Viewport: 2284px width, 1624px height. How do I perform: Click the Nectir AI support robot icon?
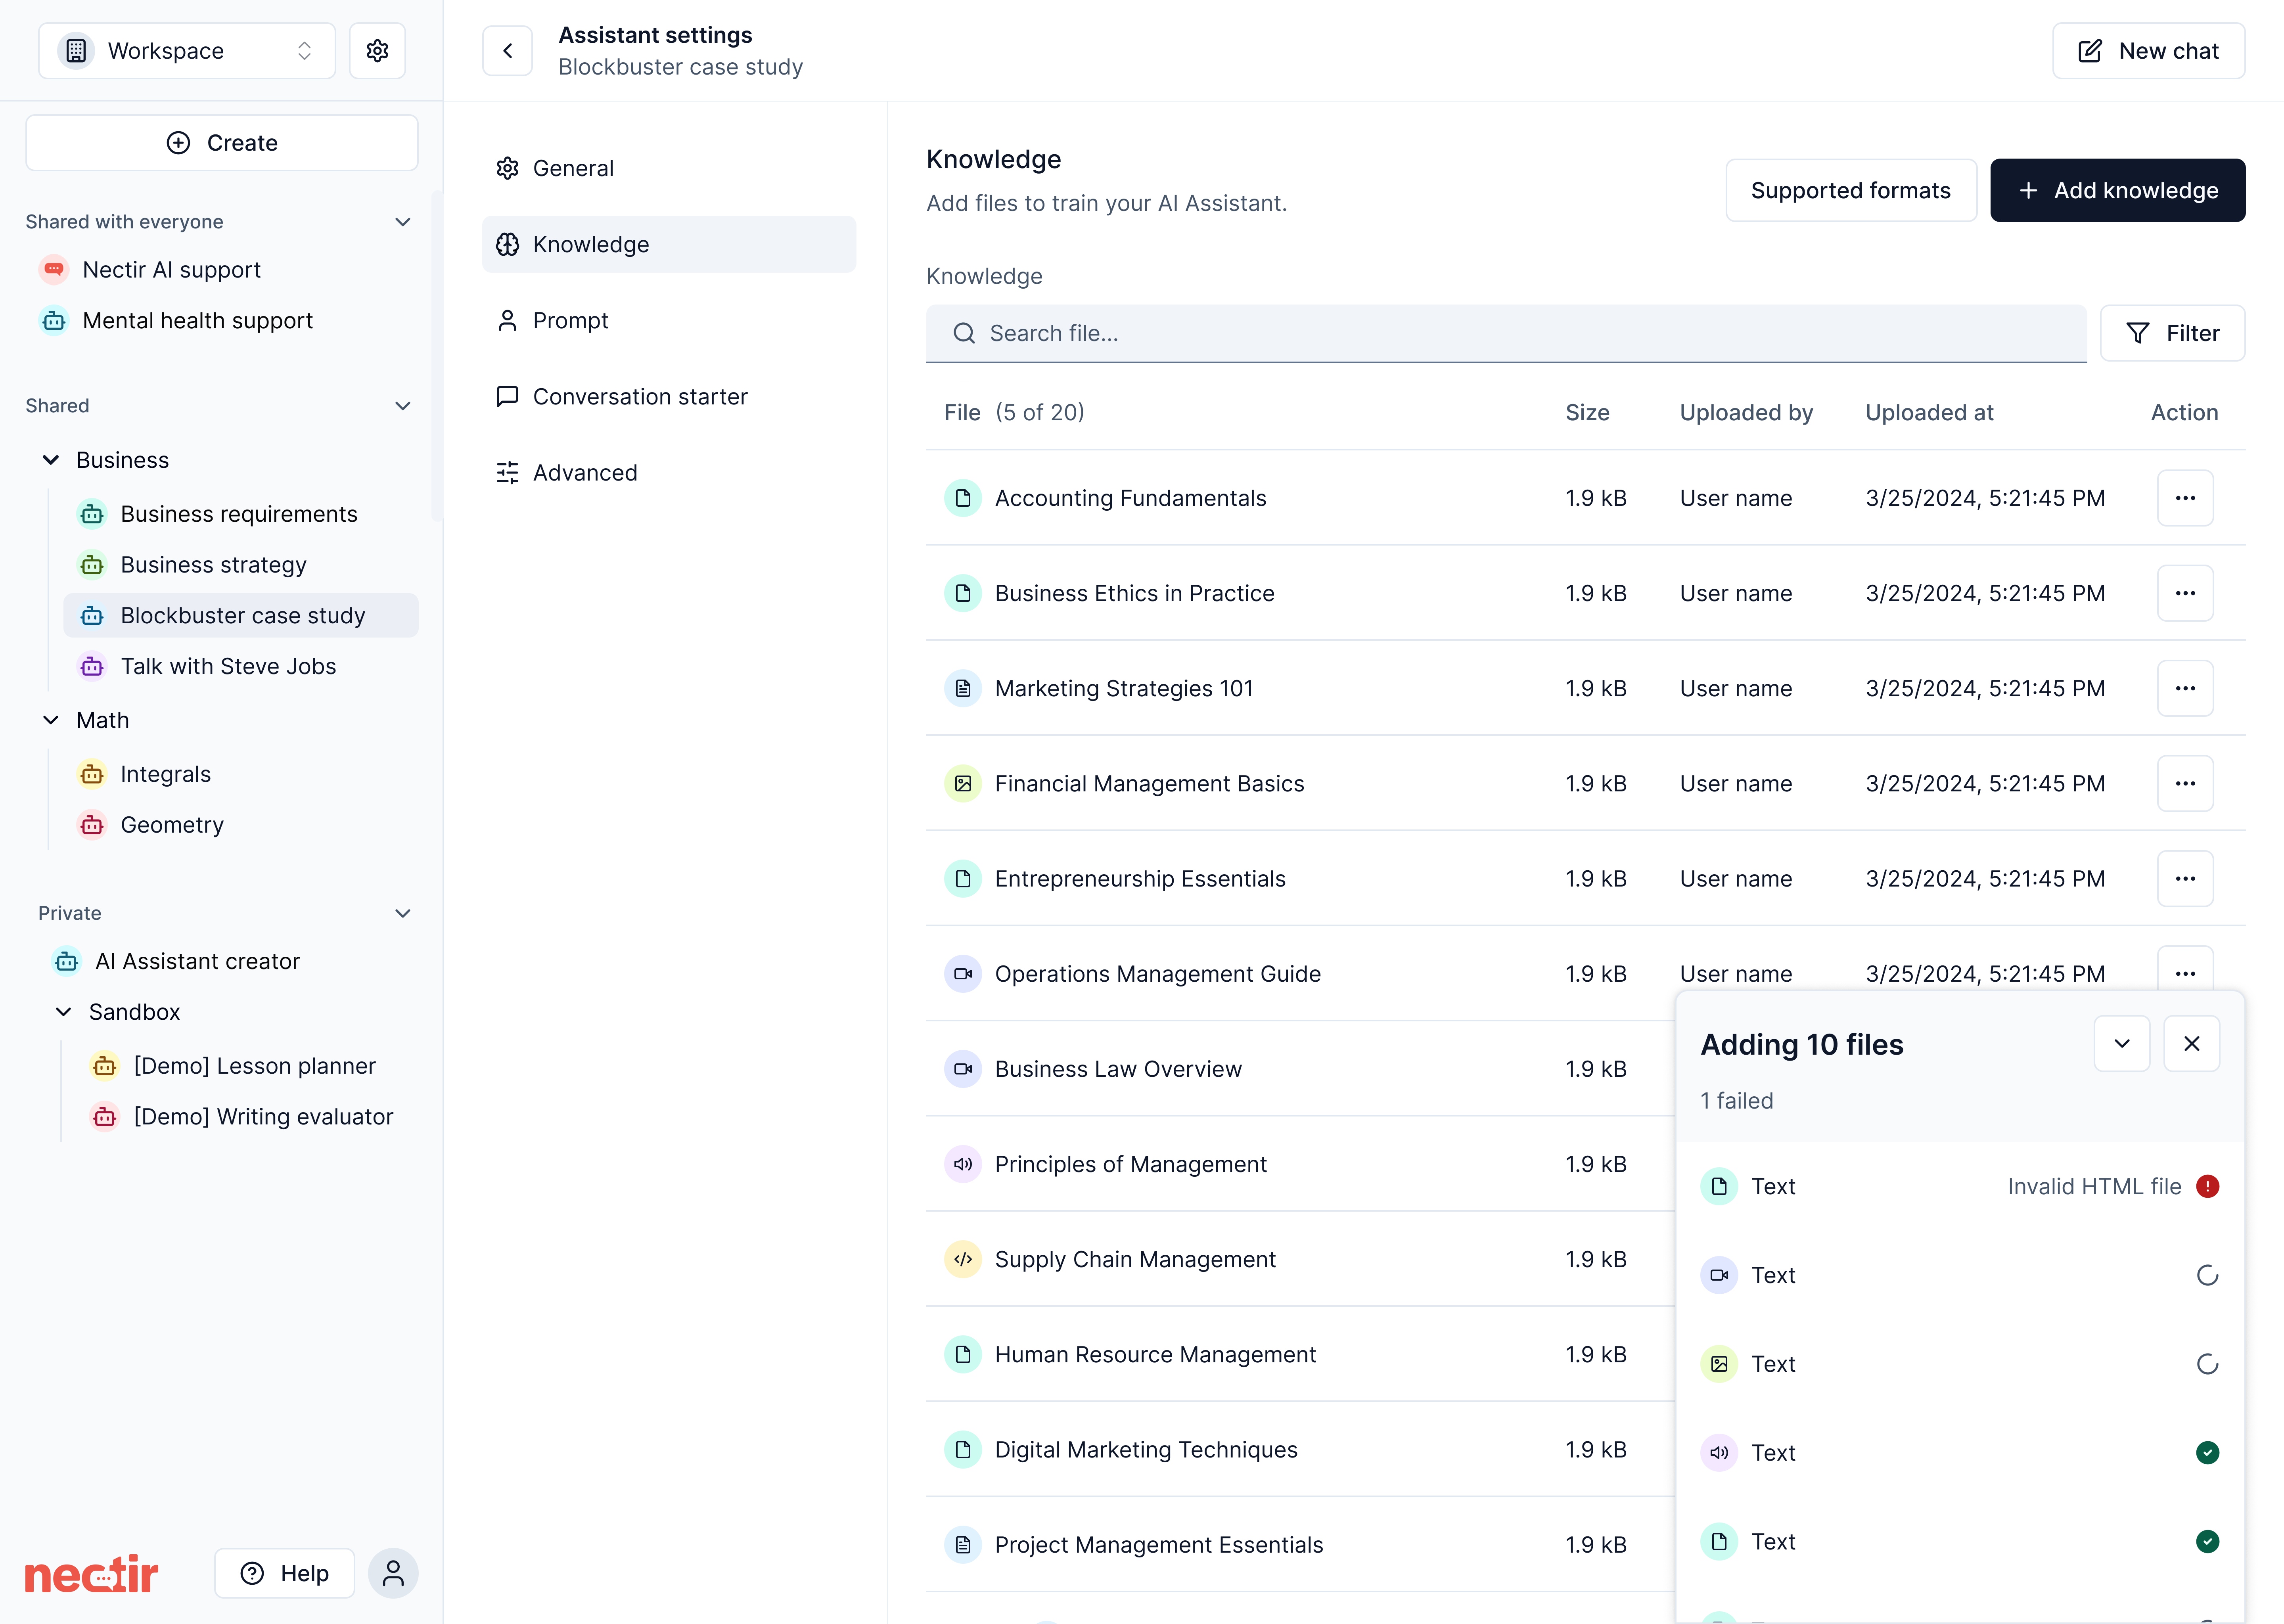pos(53,269)
